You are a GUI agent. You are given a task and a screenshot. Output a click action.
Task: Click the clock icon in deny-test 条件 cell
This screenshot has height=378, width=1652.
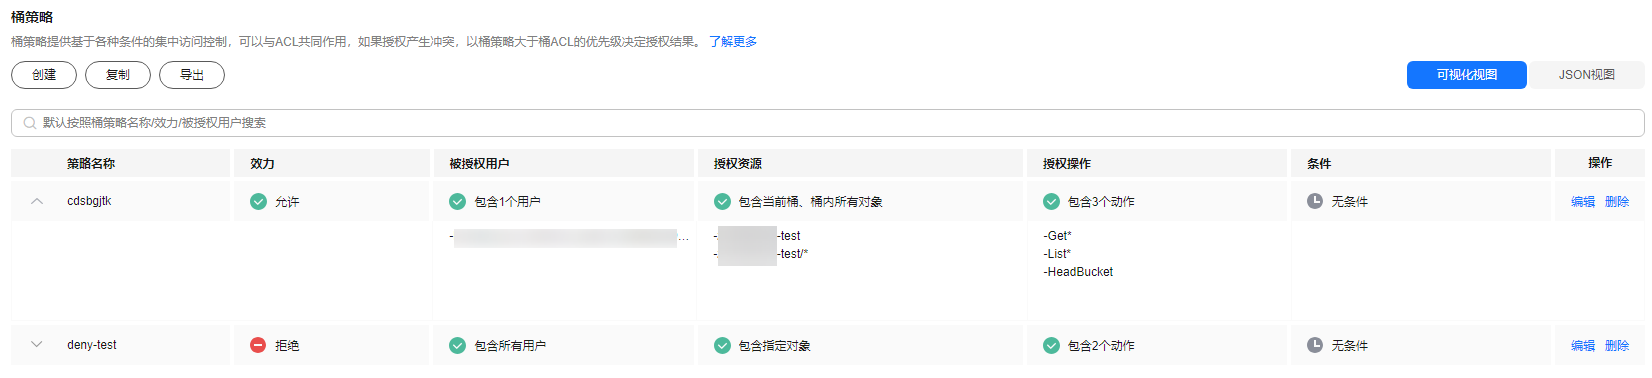(1315, 345)
